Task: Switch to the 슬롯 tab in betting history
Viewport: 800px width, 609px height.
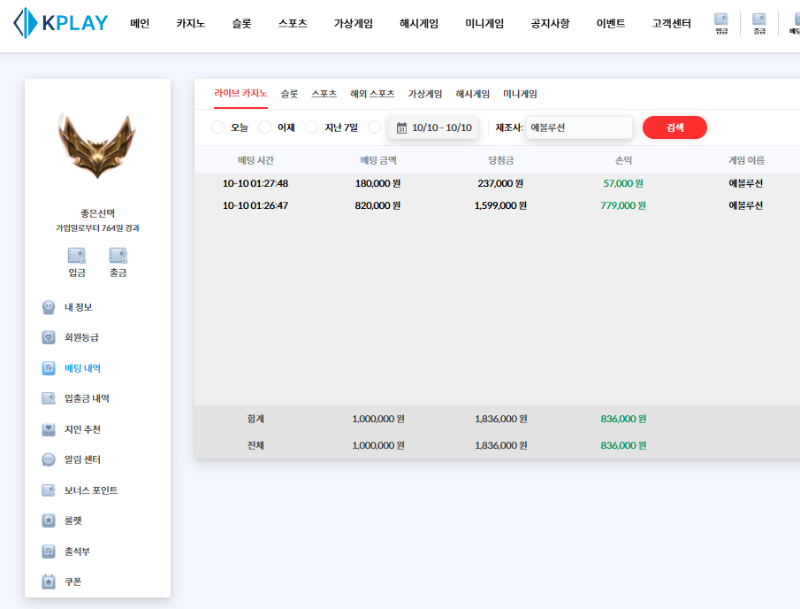Action: coord(289,94)
